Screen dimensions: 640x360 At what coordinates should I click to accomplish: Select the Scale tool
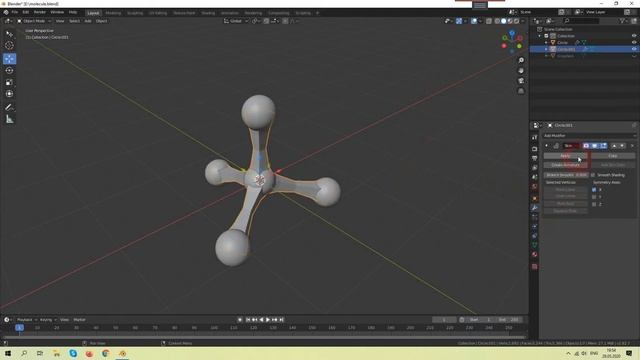pyautogui.click(x=9, y=82)
